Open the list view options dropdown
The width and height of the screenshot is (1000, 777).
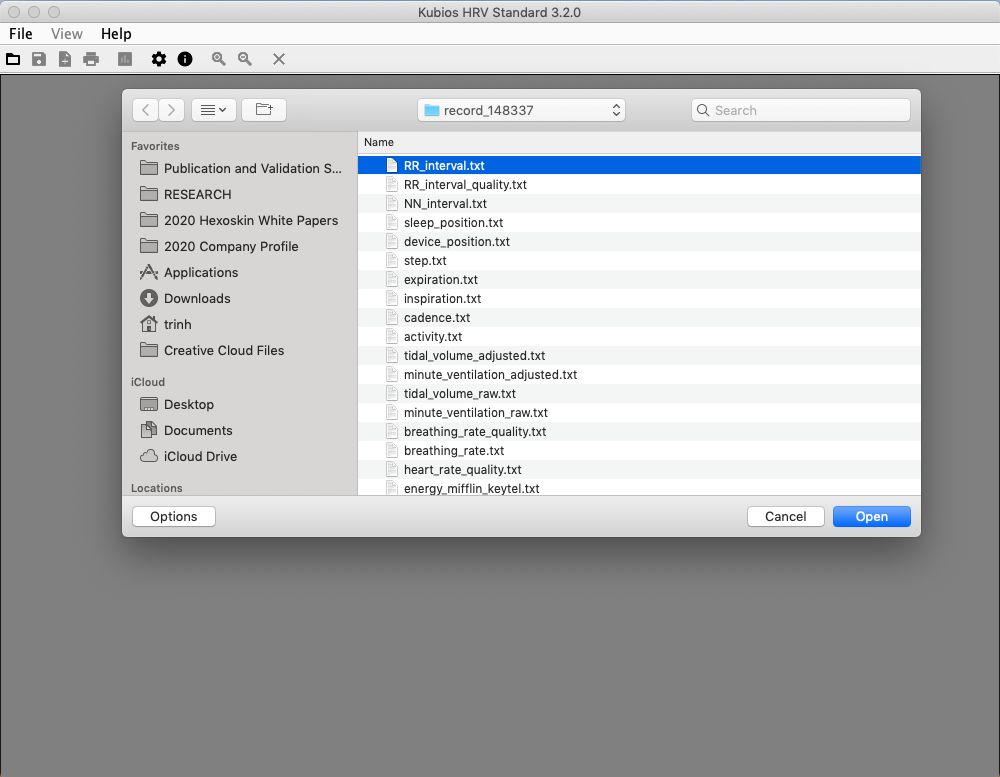(x=213, y=110)
